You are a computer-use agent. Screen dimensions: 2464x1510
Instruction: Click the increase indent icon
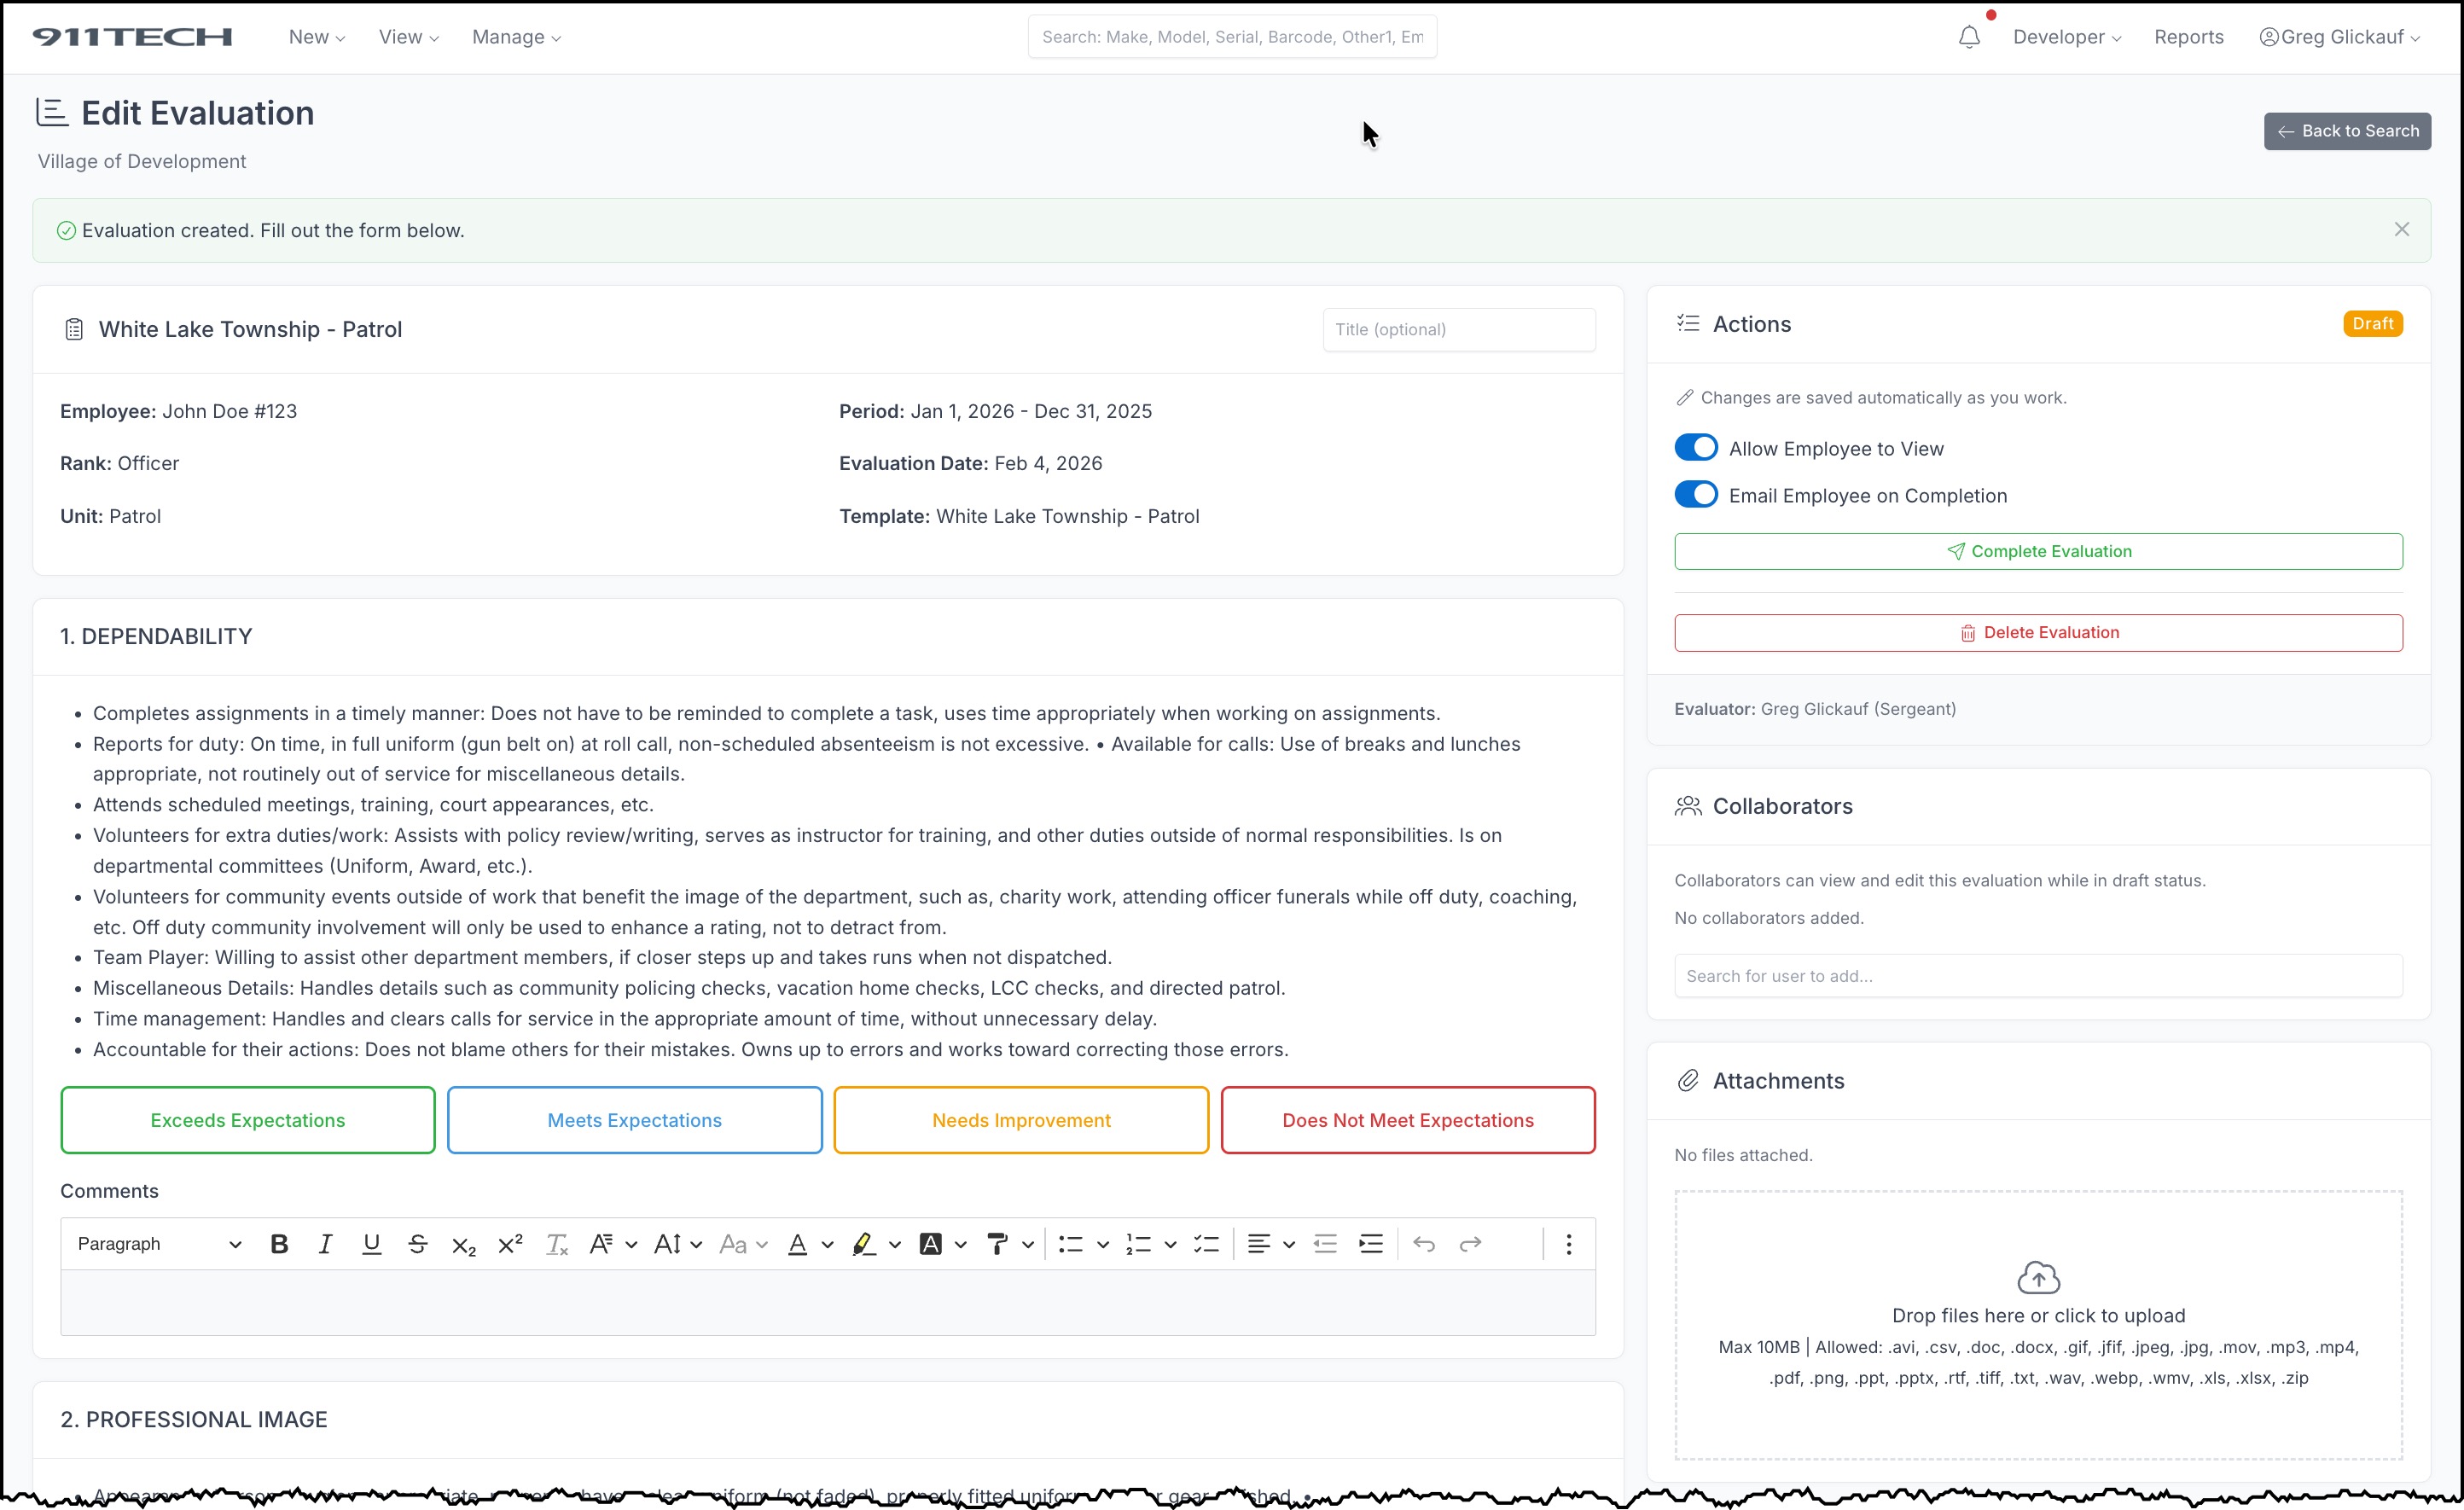click(1371, 1244)
